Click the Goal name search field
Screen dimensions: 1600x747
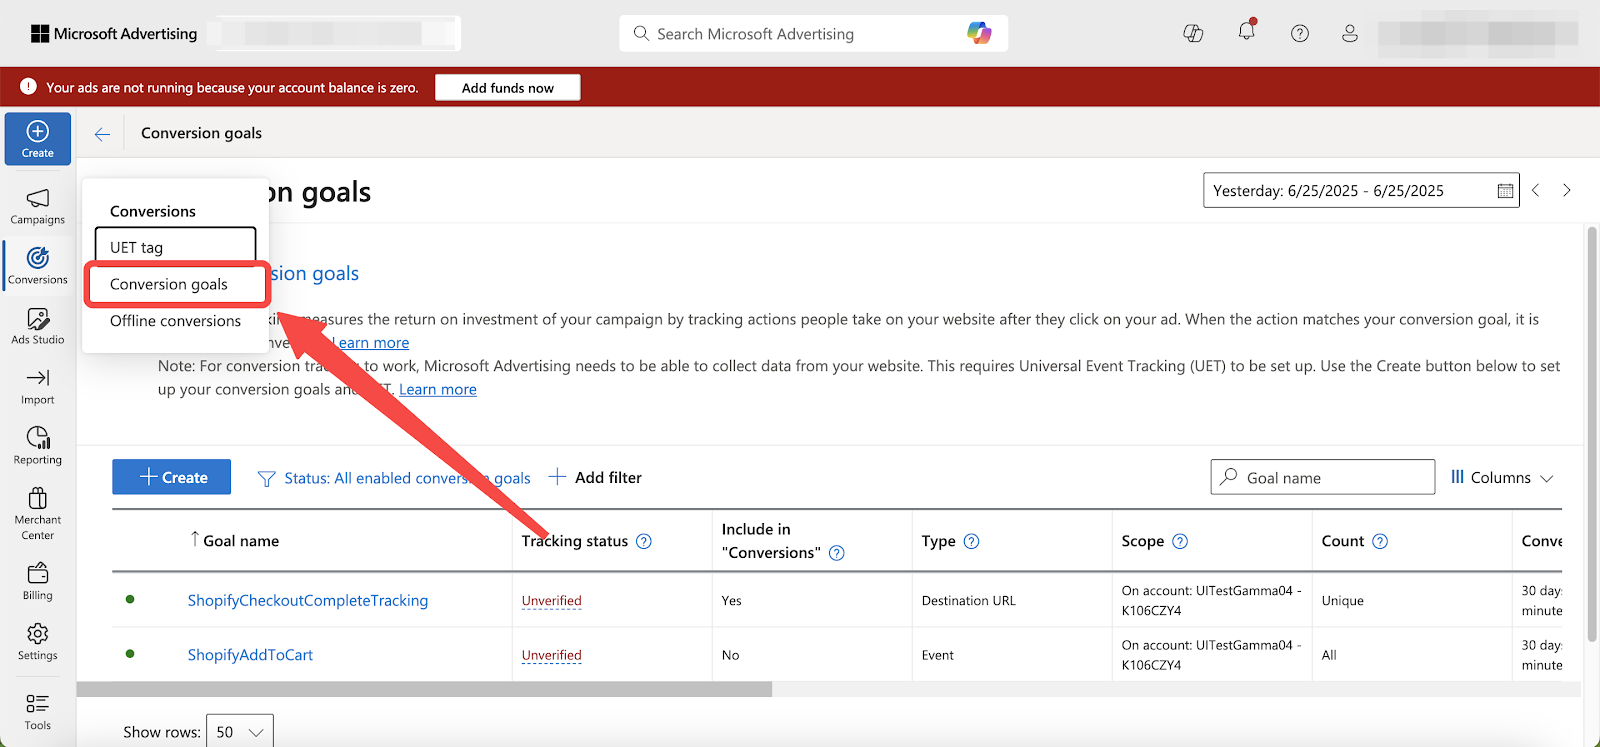point(1323,477)
